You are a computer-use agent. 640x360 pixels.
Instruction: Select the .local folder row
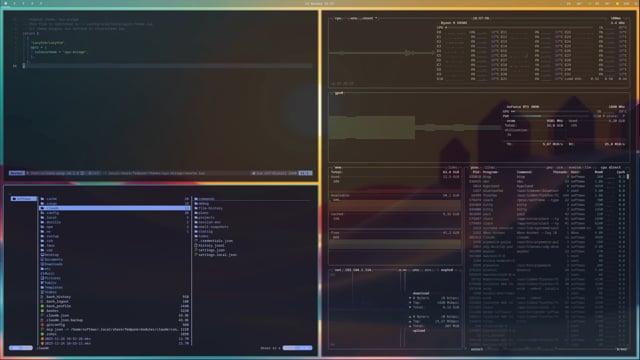pyautogui.click(x=115, y=218)
